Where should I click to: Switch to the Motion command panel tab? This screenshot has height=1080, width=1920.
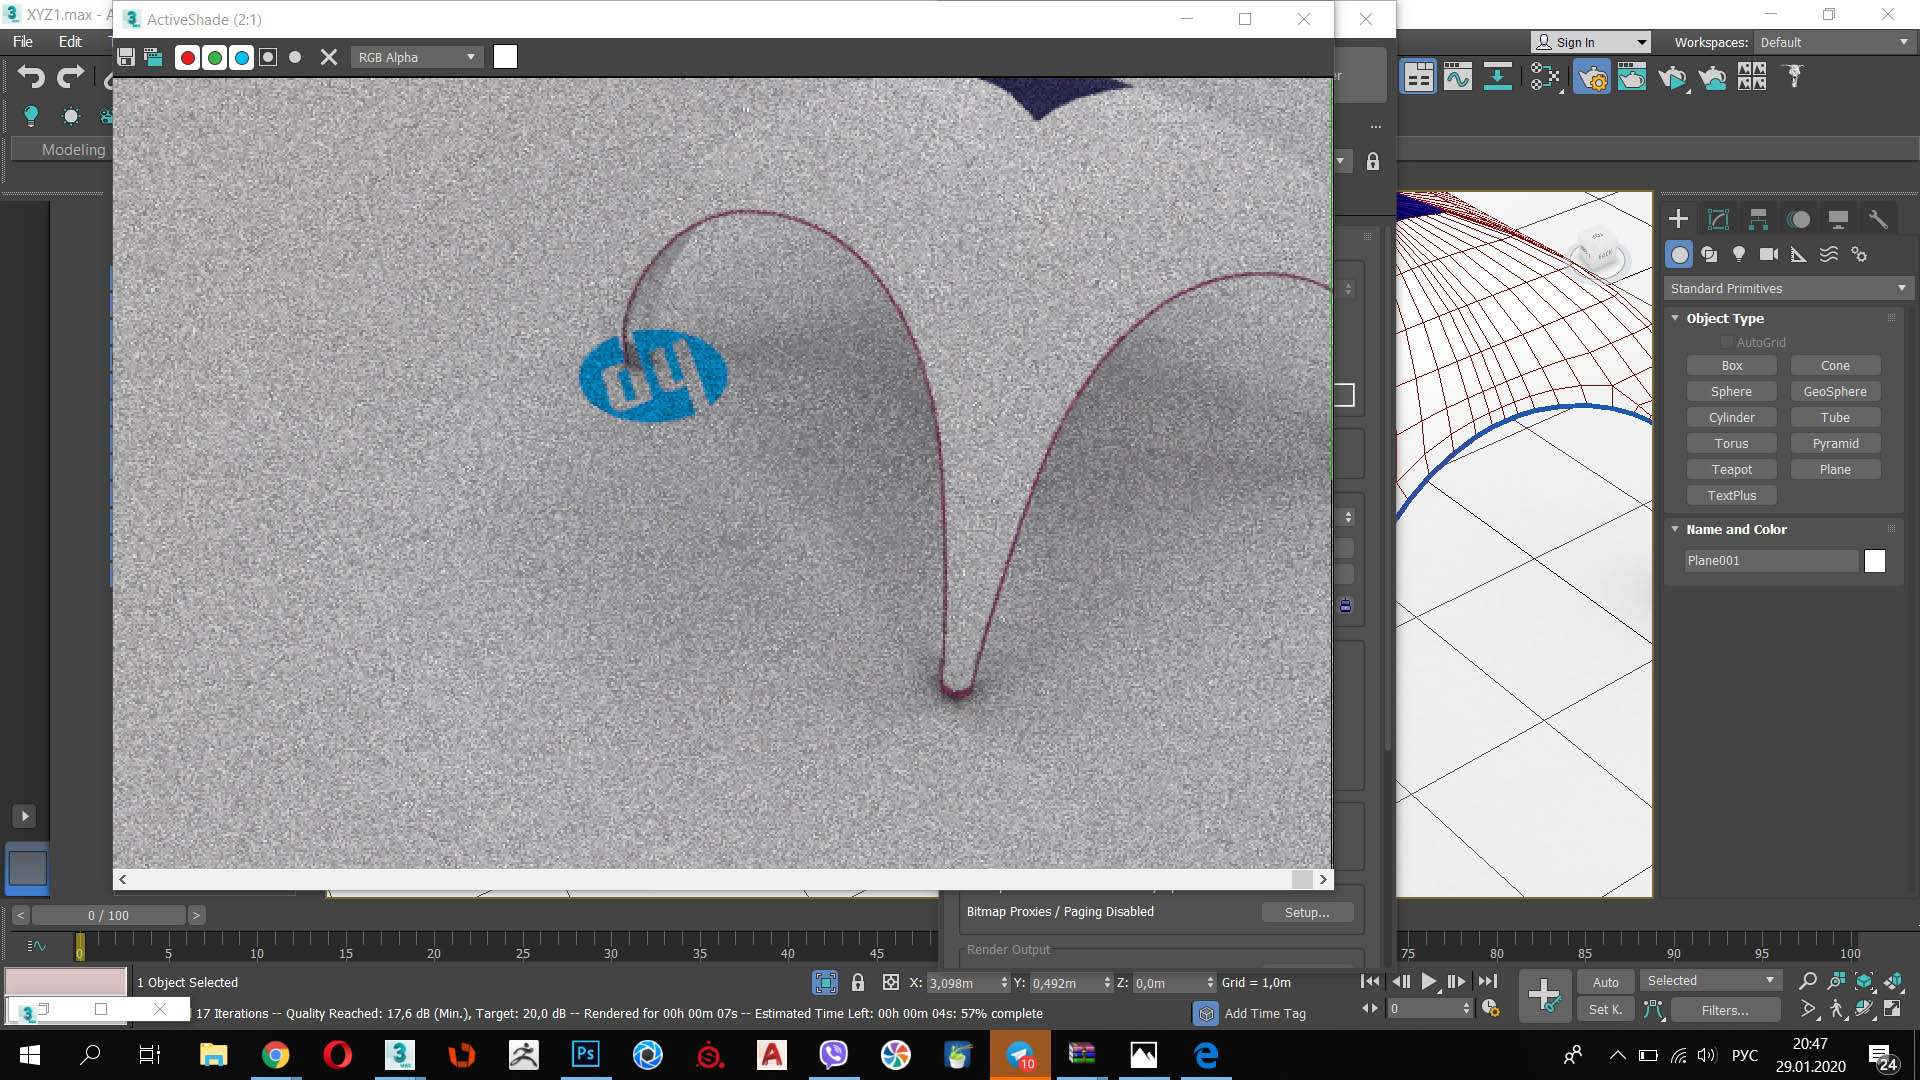[x=1798, y=219]
